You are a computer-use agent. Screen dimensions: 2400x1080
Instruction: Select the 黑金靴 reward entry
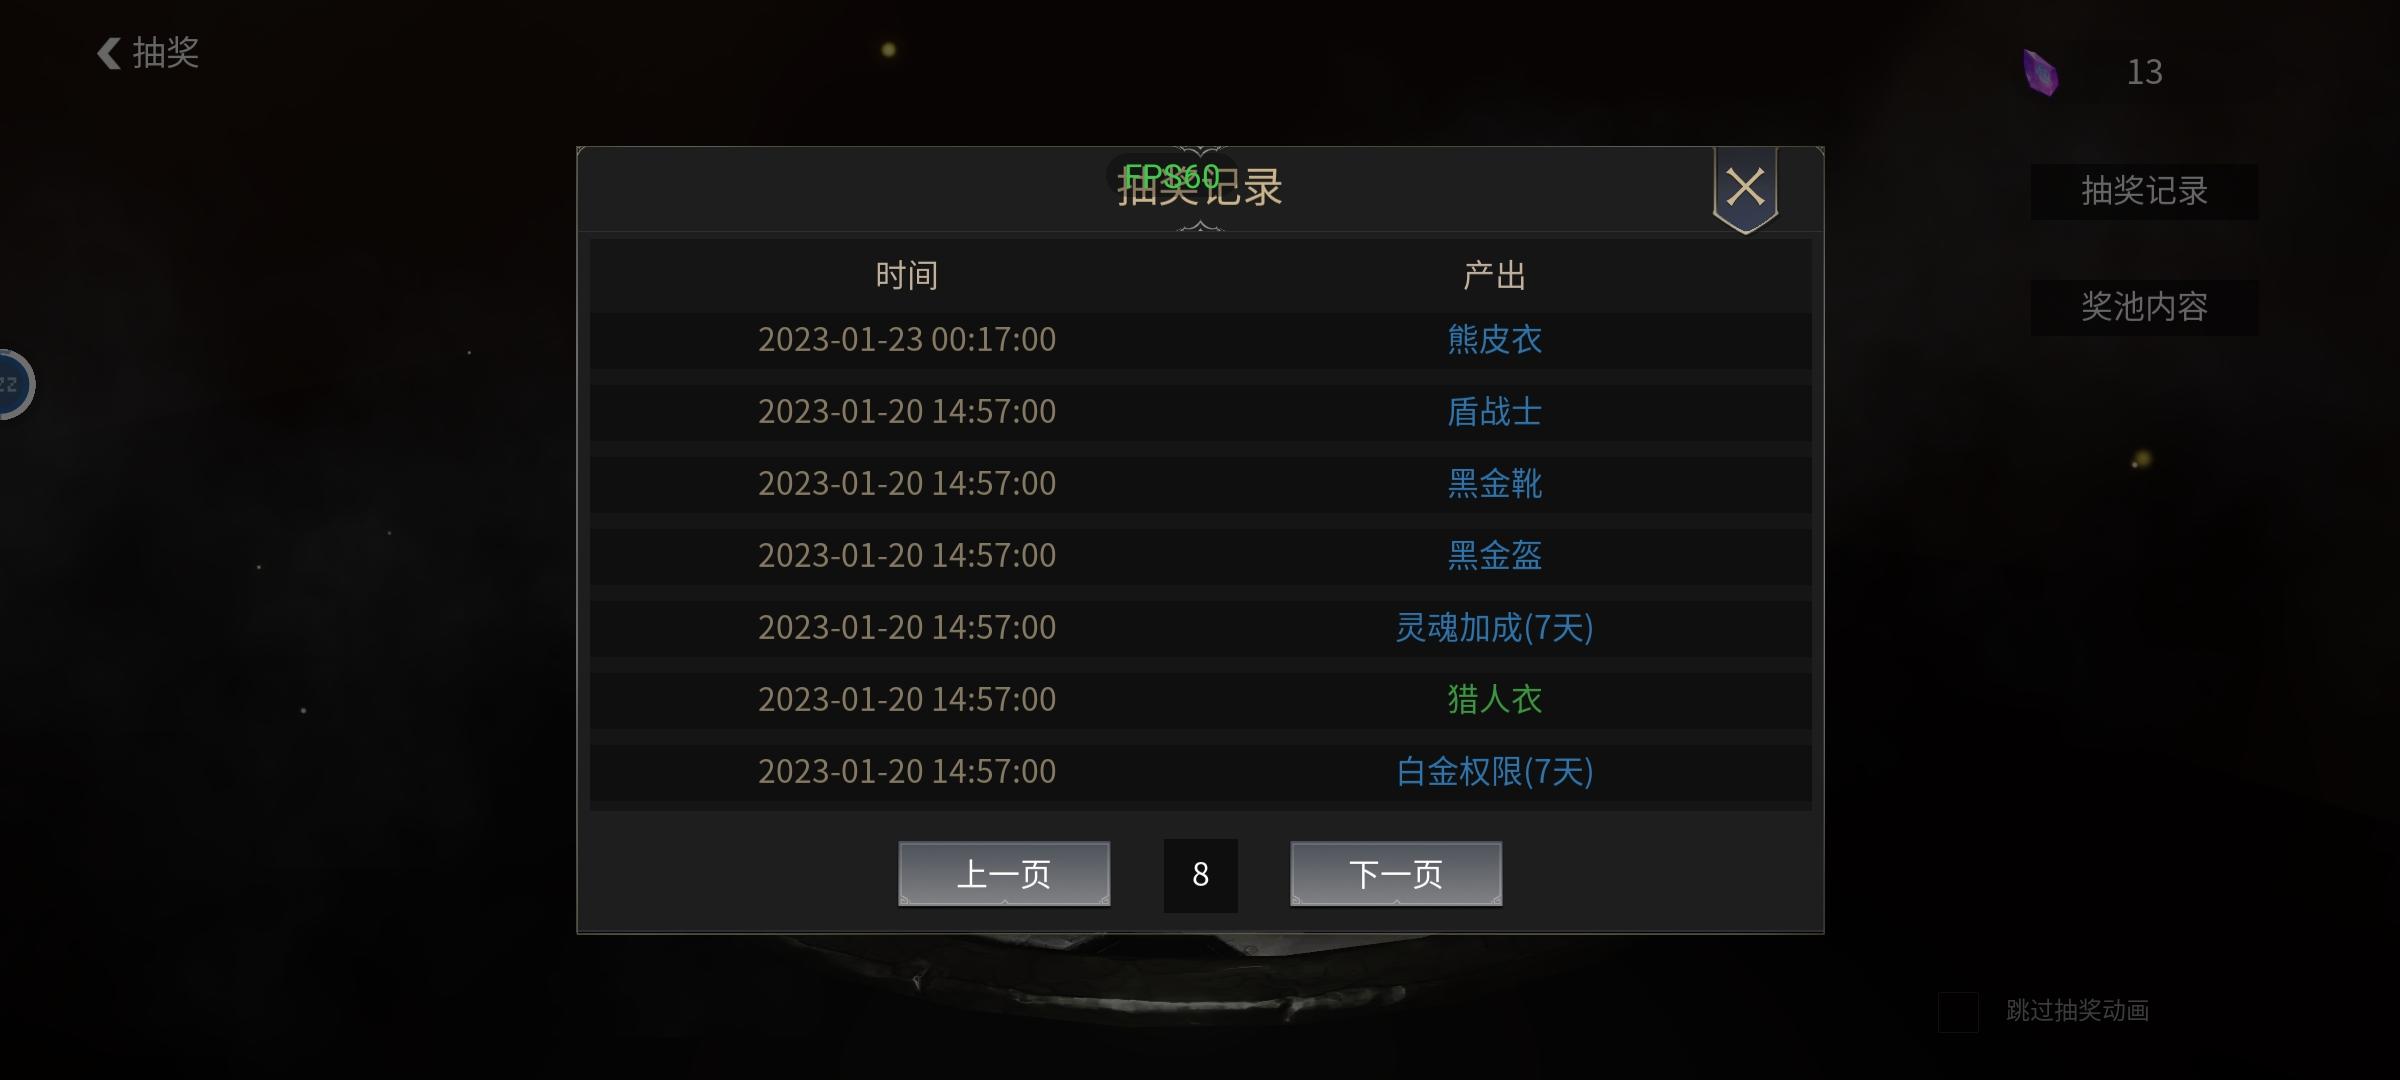[x=1495, y=484]
